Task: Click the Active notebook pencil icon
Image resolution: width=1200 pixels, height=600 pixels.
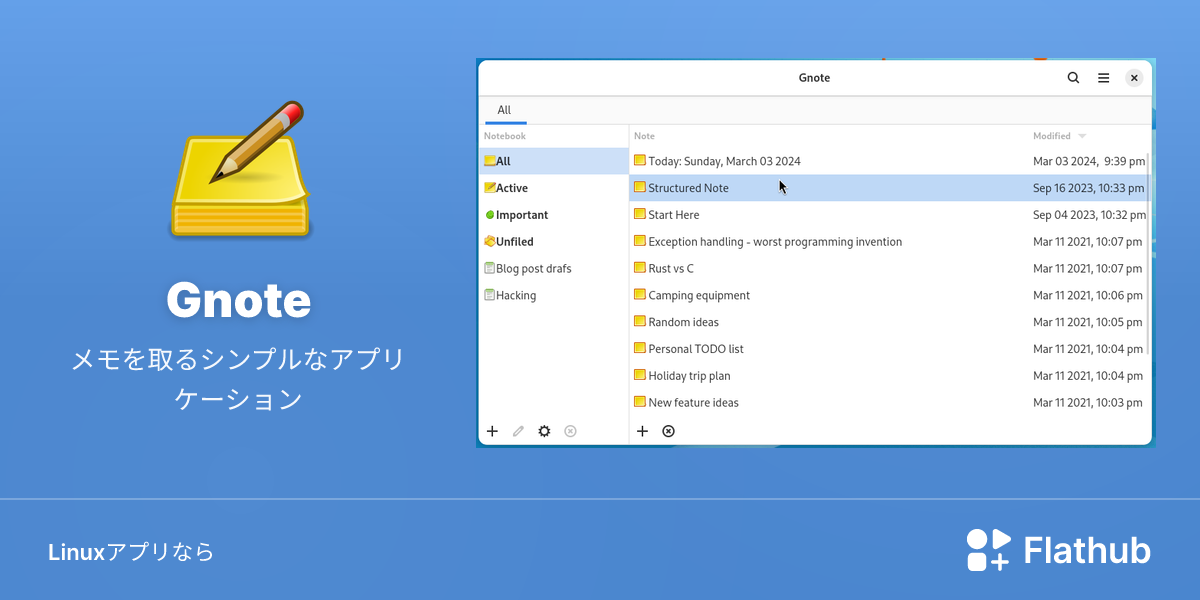Action: click(490, 188)
